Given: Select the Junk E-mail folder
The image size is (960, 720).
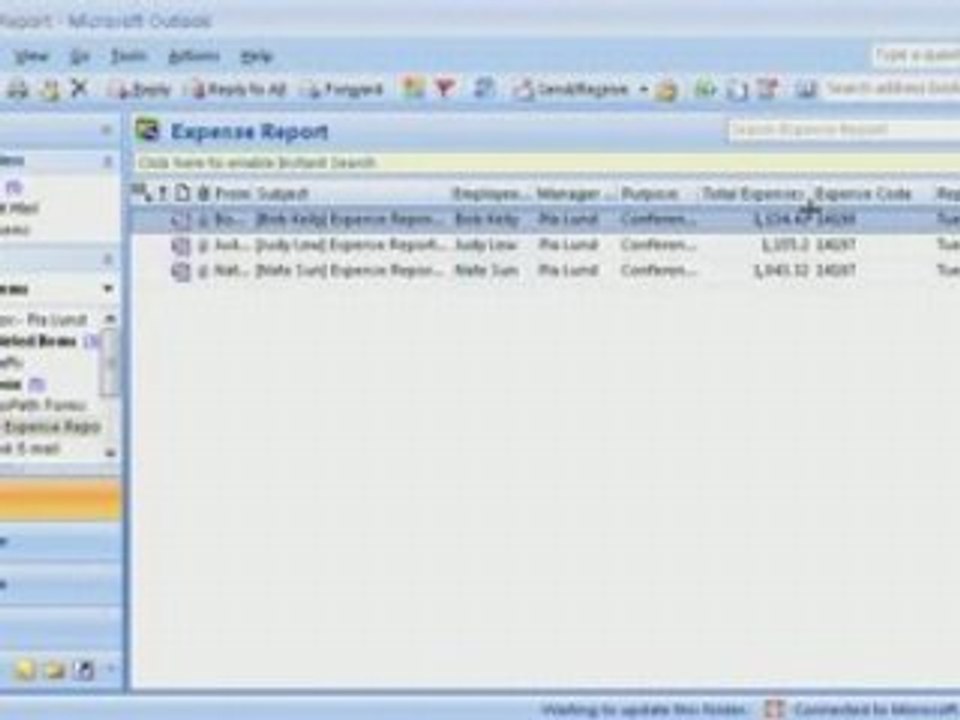Looking at the screenshot, I should [31, 448].
